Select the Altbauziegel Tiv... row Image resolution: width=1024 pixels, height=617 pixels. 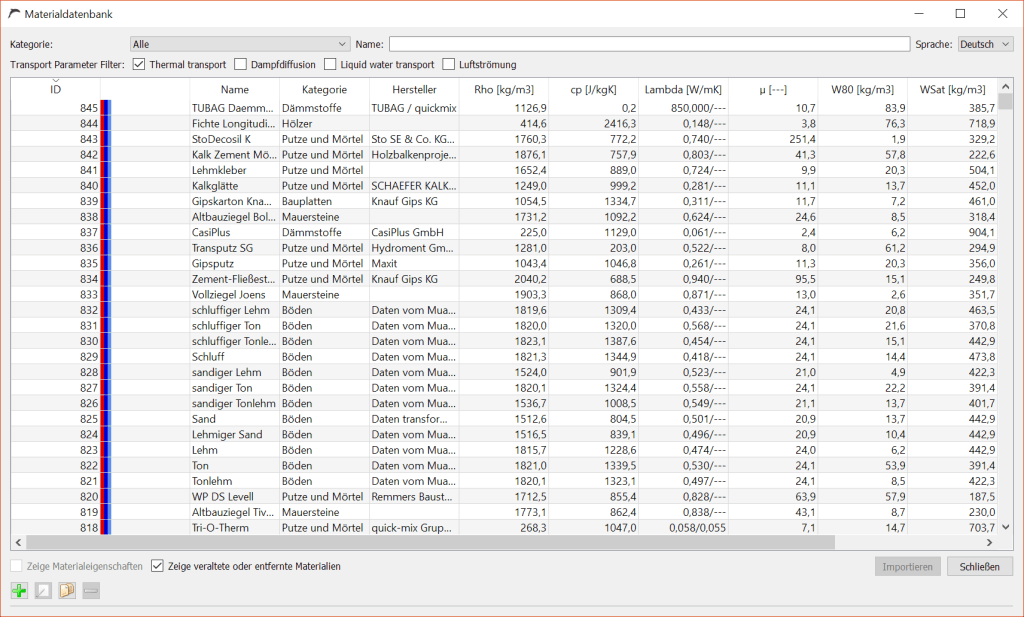click(504, 512)
